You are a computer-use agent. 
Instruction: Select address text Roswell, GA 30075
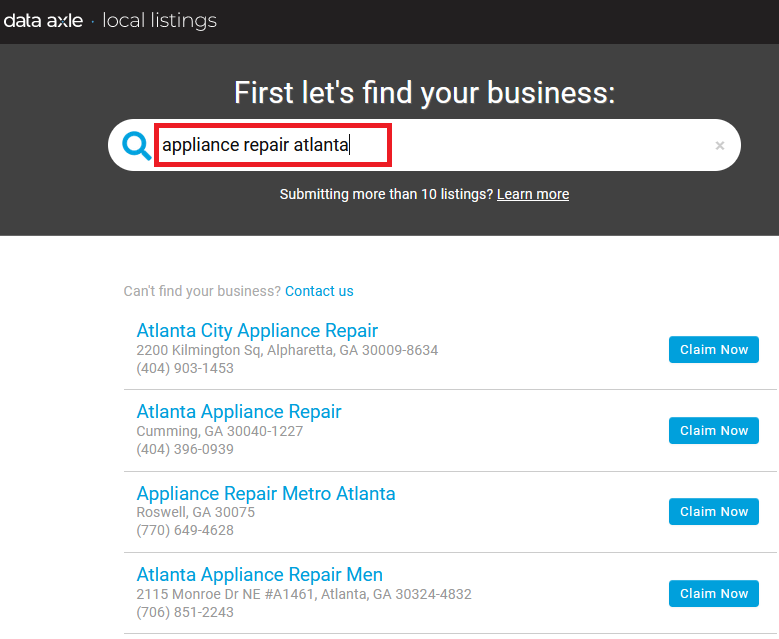196,512
